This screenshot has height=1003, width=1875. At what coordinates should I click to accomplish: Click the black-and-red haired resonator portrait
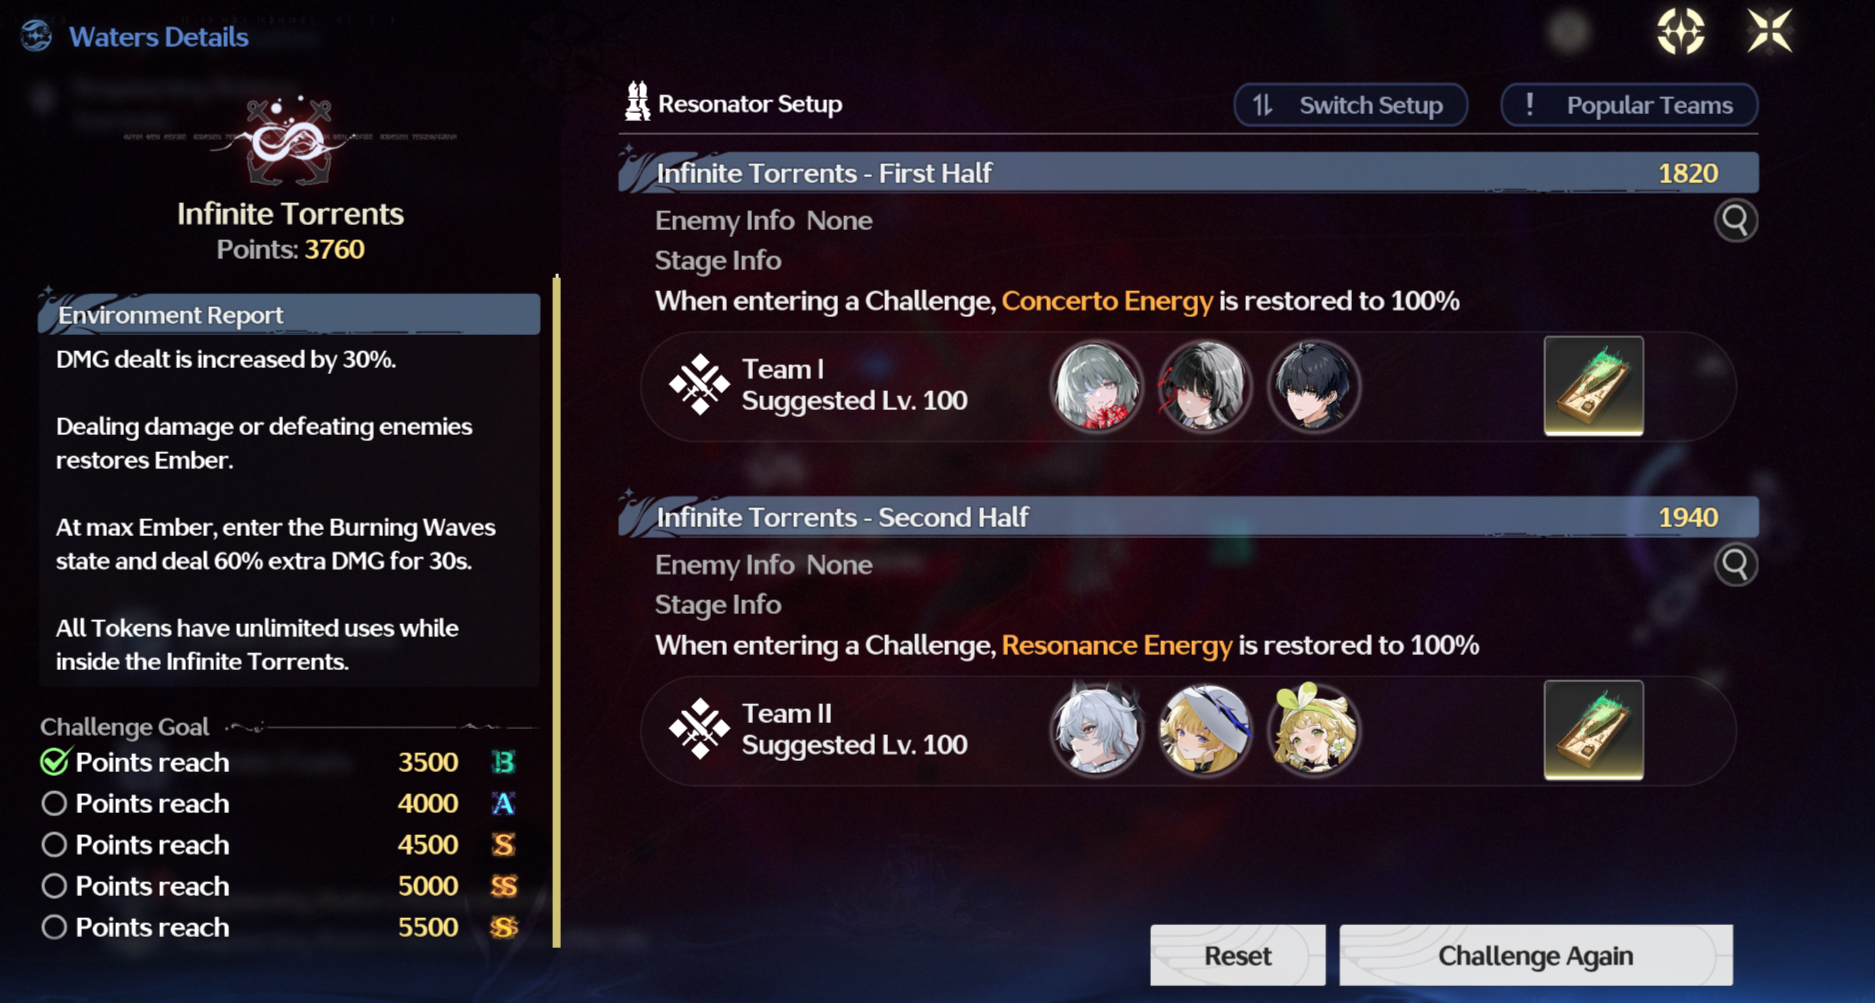1205,386
